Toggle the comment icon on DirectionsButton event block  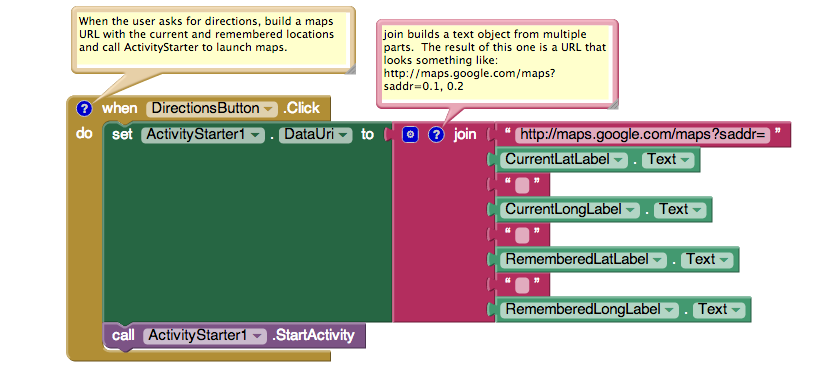(84, 109)
